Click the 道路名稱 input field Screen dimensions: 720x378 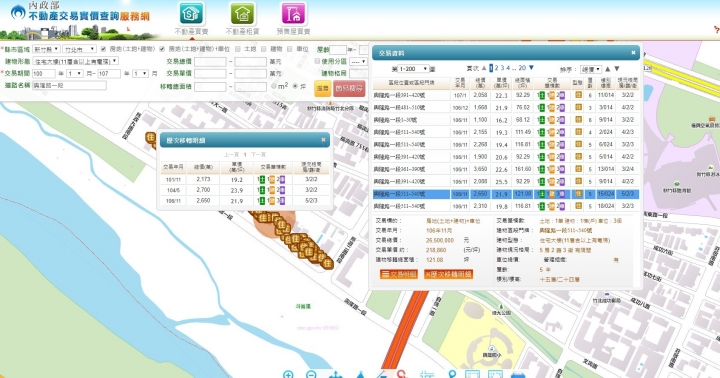click(69, 86)
